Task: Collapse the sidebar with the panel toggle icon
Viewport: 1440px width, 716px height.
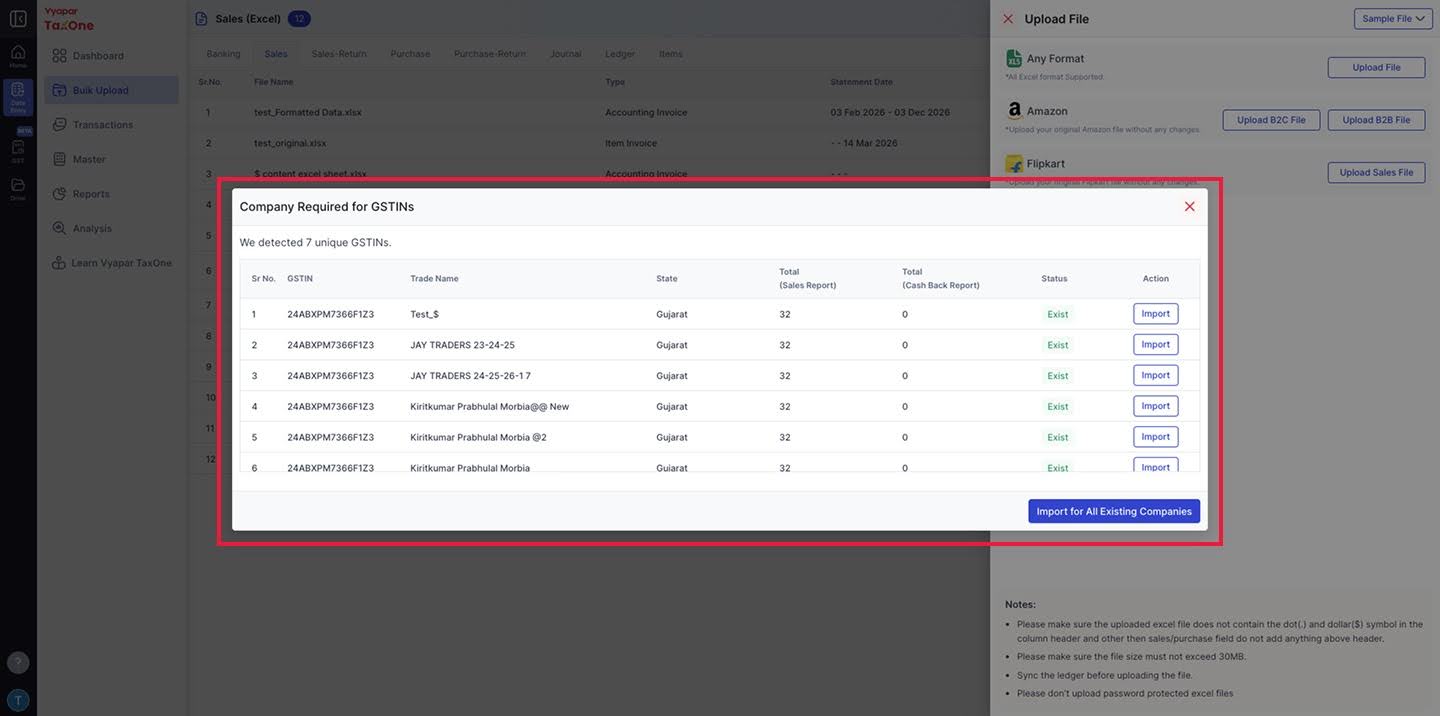Action: click(18, 18)
